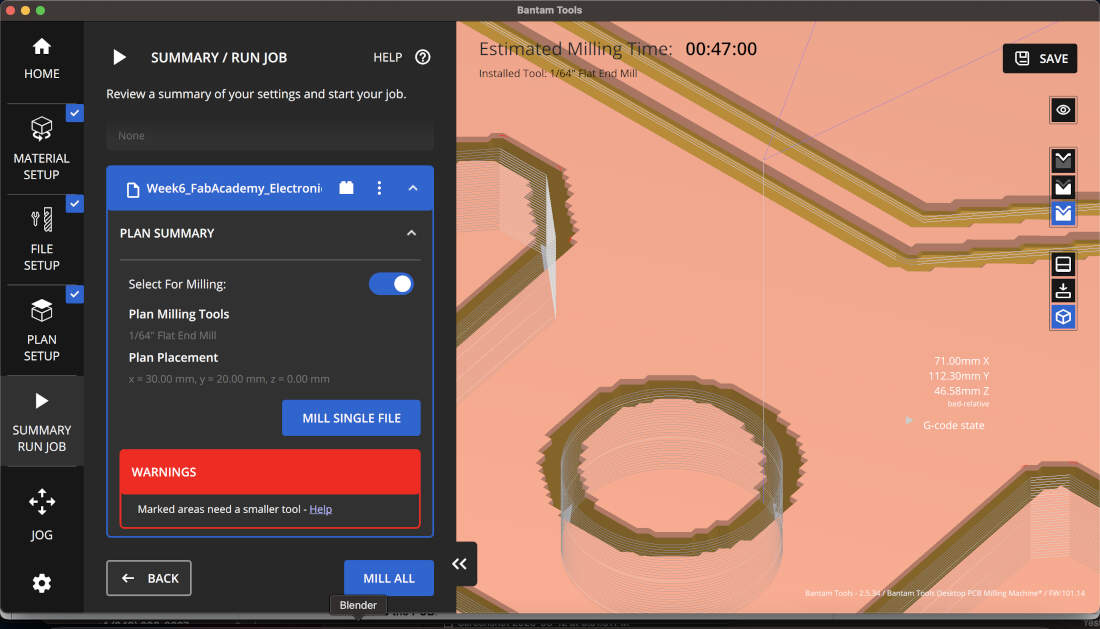Open the file's three-dot options menu
This screenshot has height=629, width=1100.
(380, 188)
